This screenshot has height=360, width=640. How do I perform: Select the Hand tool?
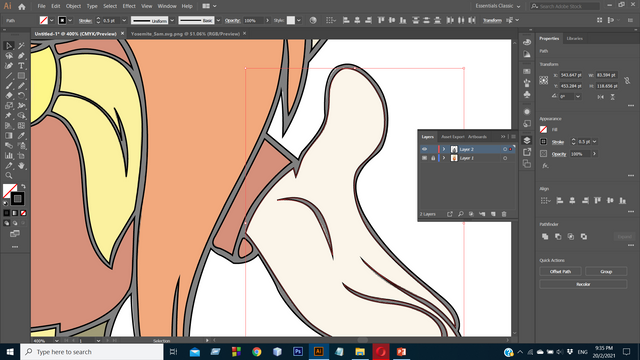21,166
